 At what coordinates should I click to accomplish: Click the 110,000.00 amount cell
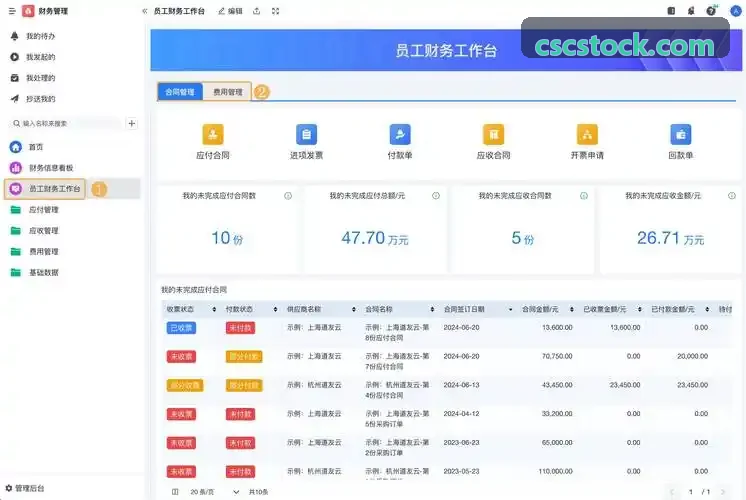(x=555, y=471)
